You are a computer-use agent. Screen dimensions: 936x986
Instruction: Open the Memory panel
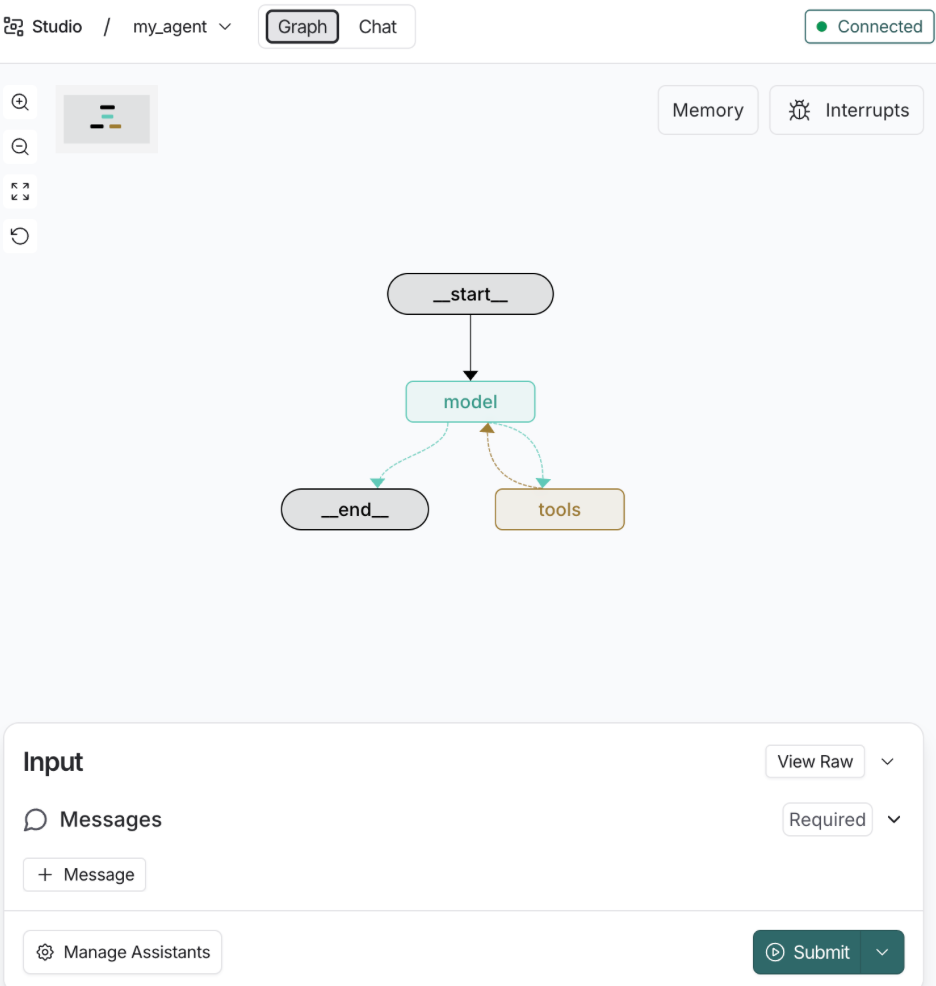pos(707,110)
